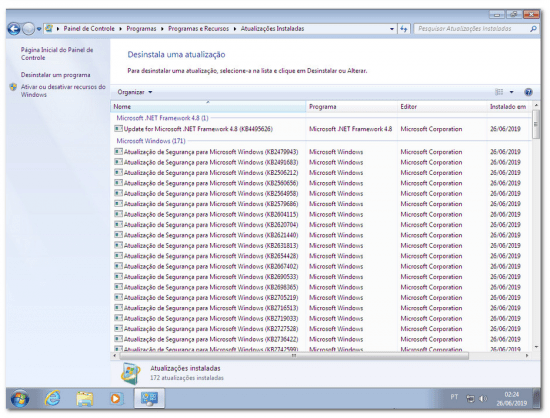Expand the arrow after Programas e Recursos breadcrumb
This screenshot has height=418, width=550.
[x=234, y=29]
